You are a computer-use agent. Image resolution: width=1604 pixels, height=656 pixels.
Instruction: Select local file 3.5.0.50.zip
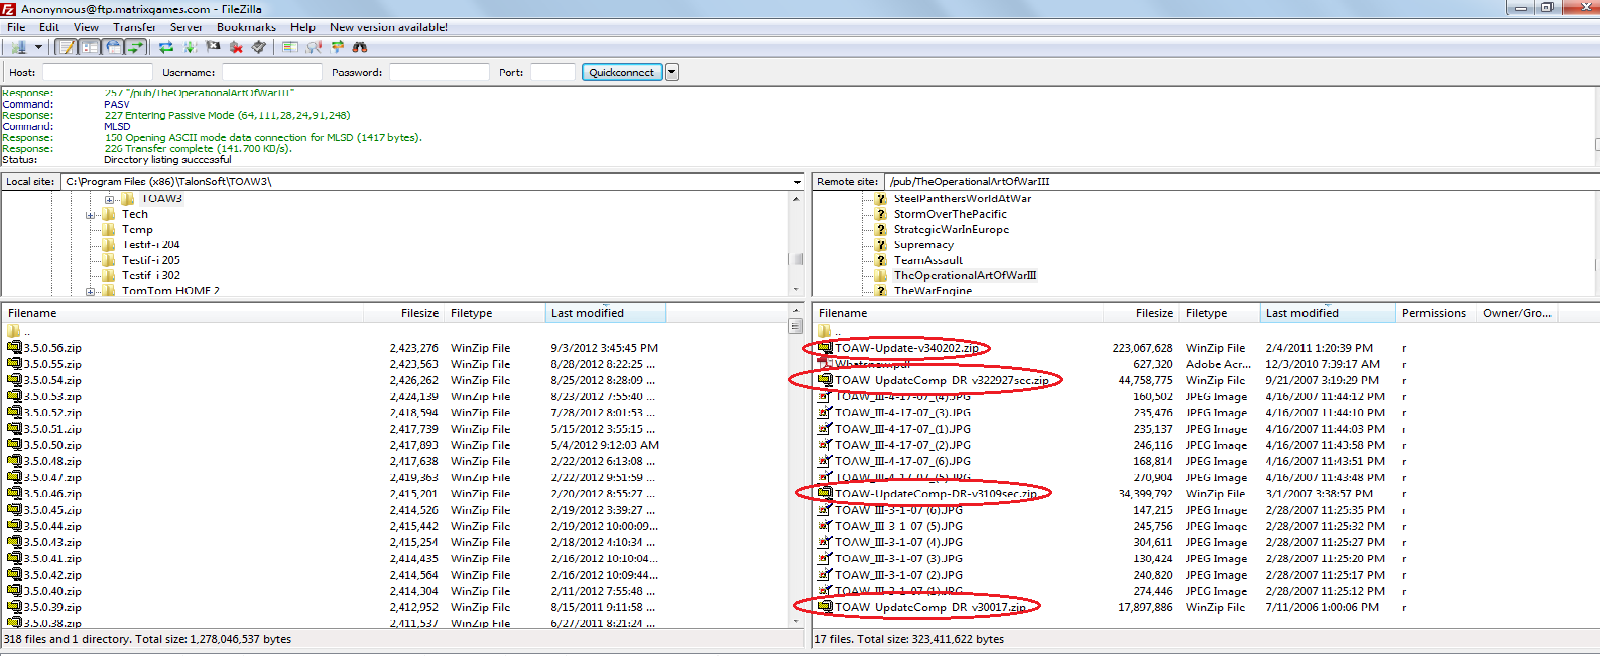tap(52, 445)
